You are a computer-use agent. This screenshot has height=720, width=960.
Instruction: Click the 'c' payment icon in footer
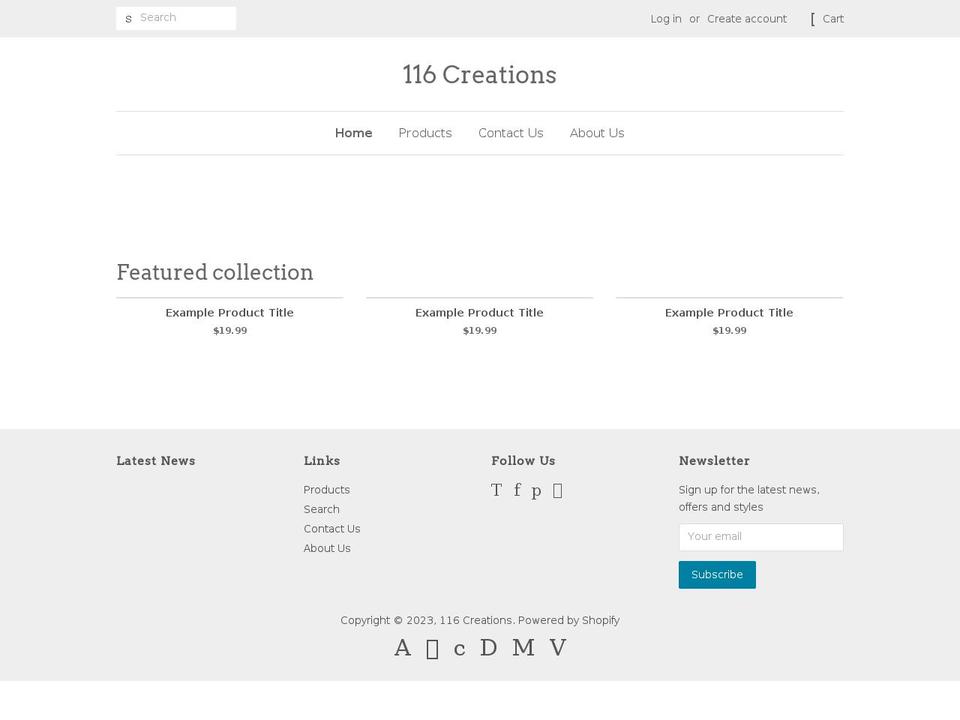pyautogui.click(x=460, y=649)
